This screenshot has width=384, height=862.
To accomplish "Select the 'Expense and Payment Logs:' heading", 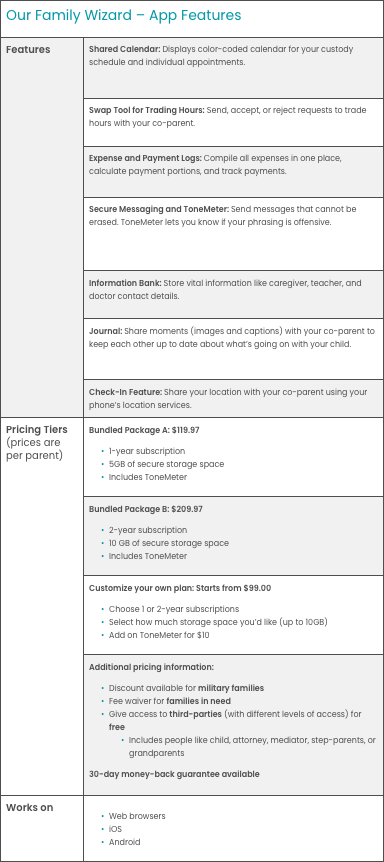I will pos(145,158).
